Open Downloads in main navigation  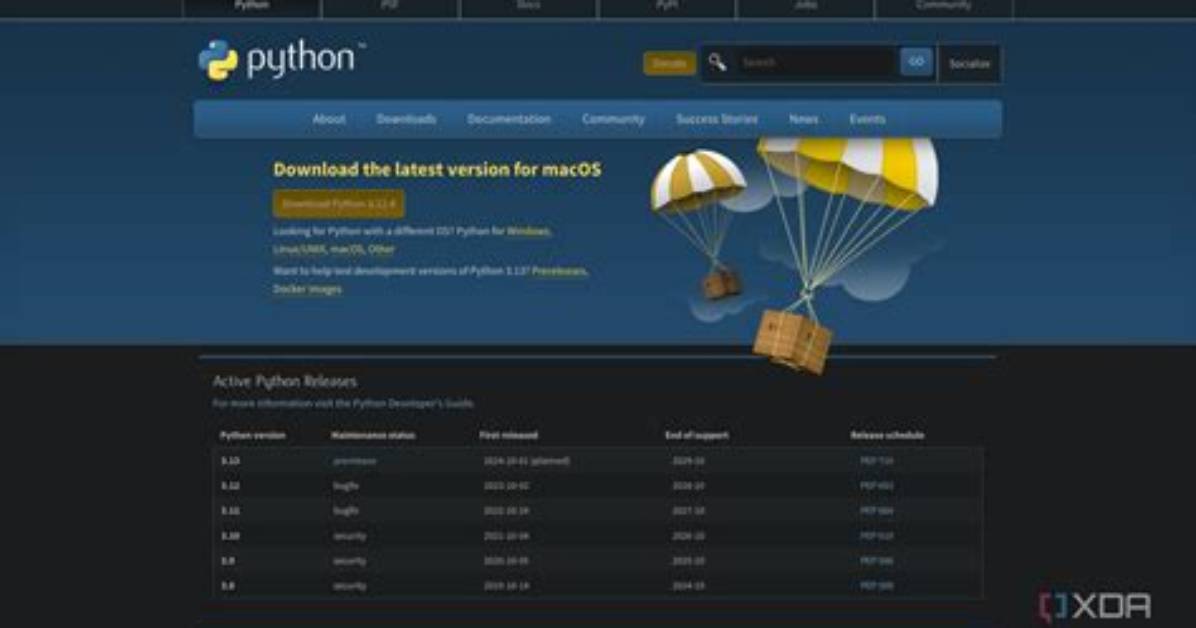coord(406,119)
